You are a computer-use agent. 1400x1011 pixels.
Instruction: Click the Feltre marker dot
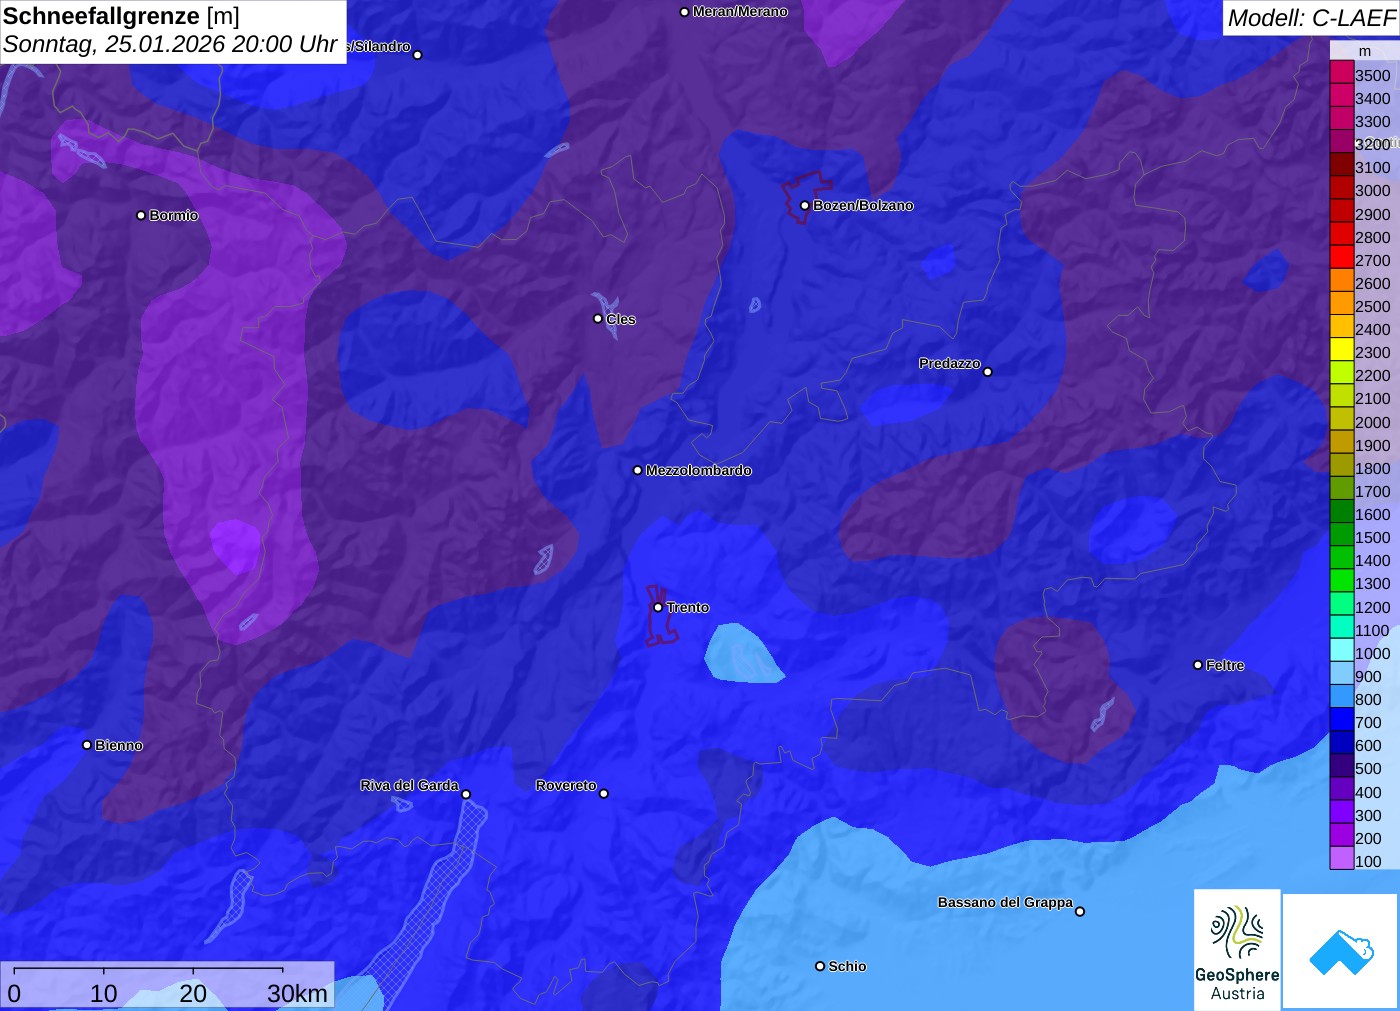pyautogui.click(x=1198, y=665)
